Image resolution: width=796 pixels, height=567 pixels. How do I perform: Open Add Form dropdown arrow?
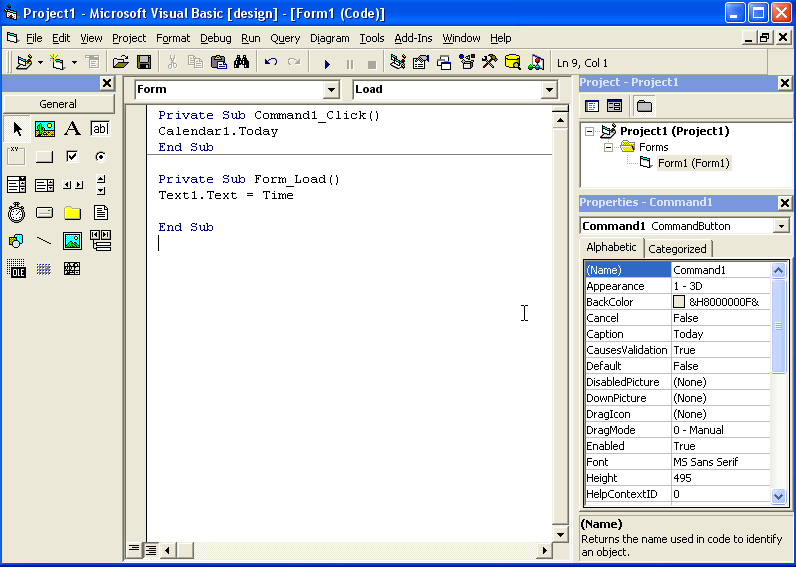tap(74, 62)
